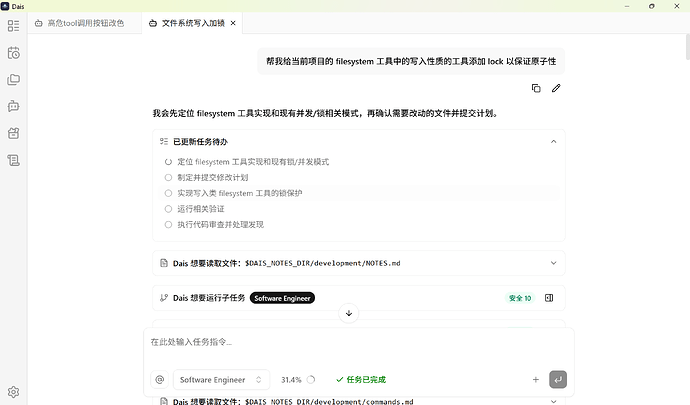Open the Software Engineer agent dropdown

[x=221, y=379]
